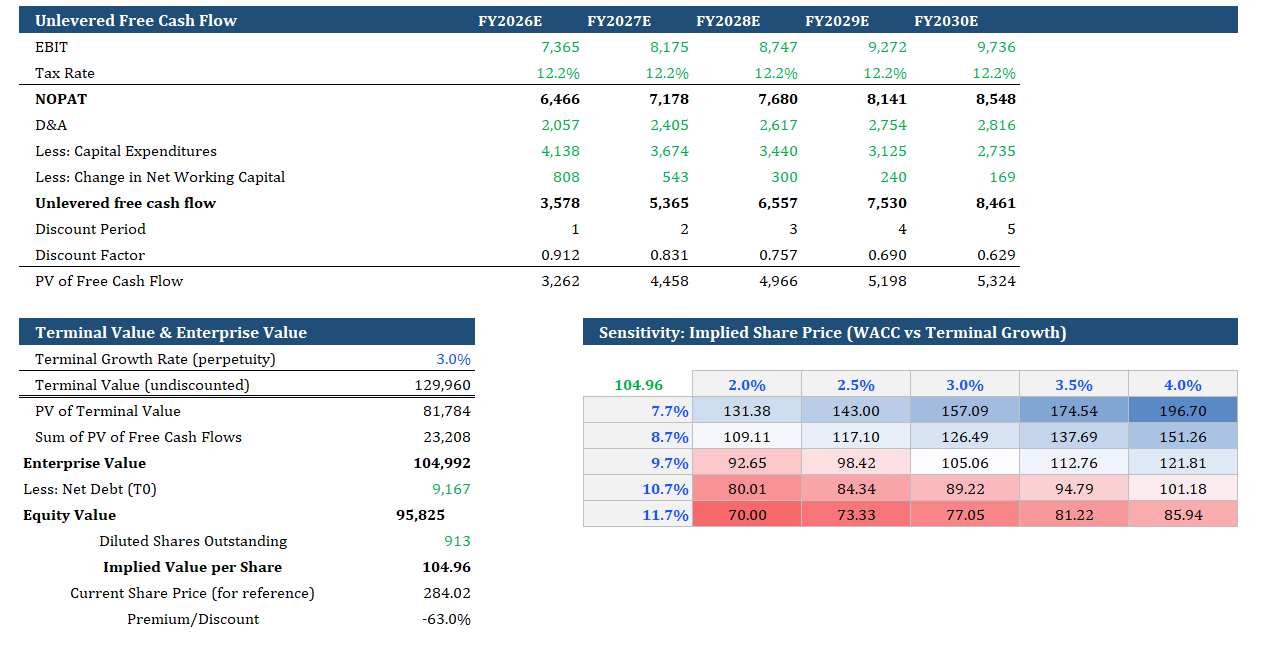
Task: Select the Enterprise Value figure 104,992
Action: (442, 463)
